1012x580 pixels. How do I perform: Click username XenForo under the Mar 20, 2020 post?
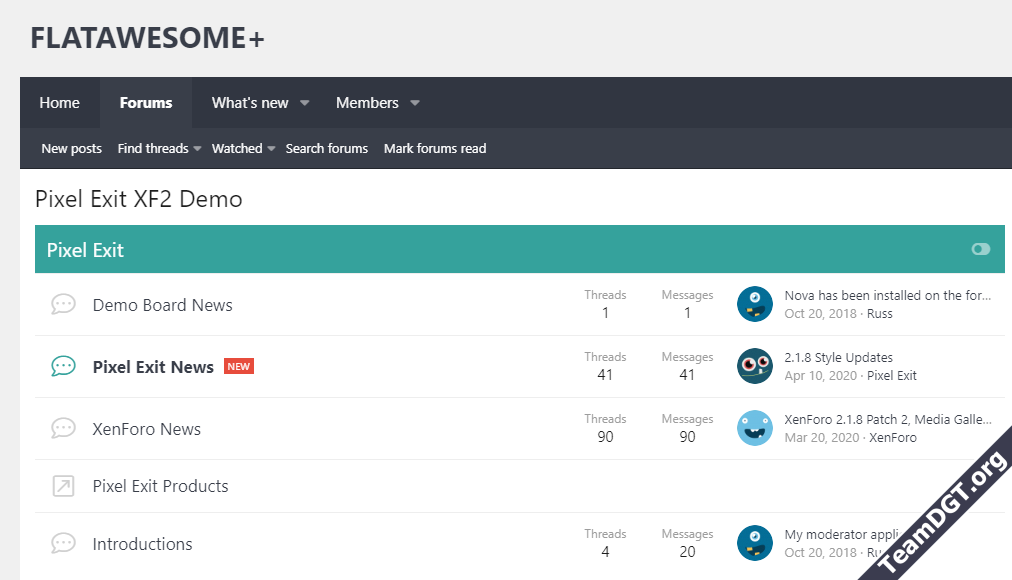(x=893, y=437)
